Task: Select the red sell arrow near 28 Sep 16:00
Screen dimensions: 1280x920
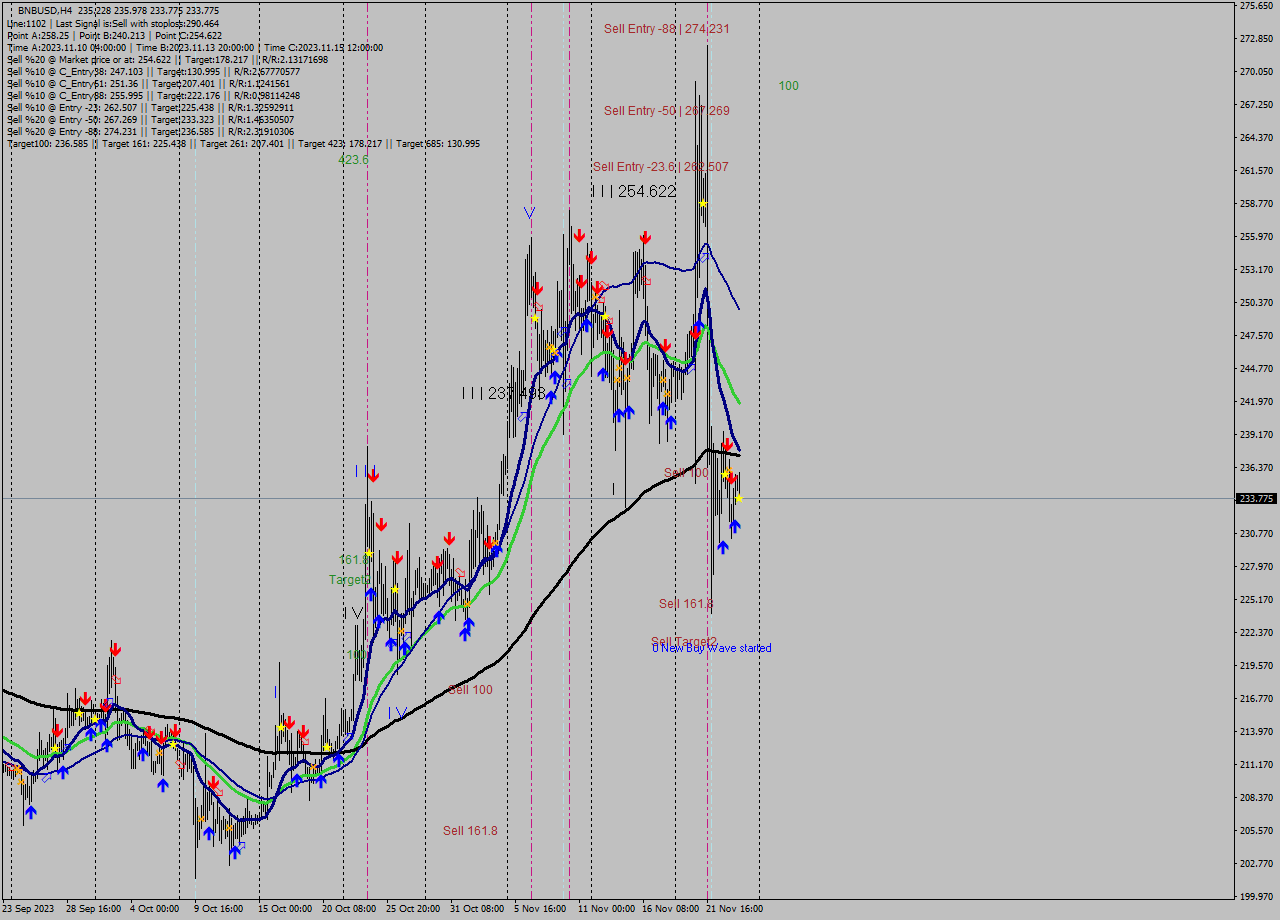Action: click(x=86, y=697)
